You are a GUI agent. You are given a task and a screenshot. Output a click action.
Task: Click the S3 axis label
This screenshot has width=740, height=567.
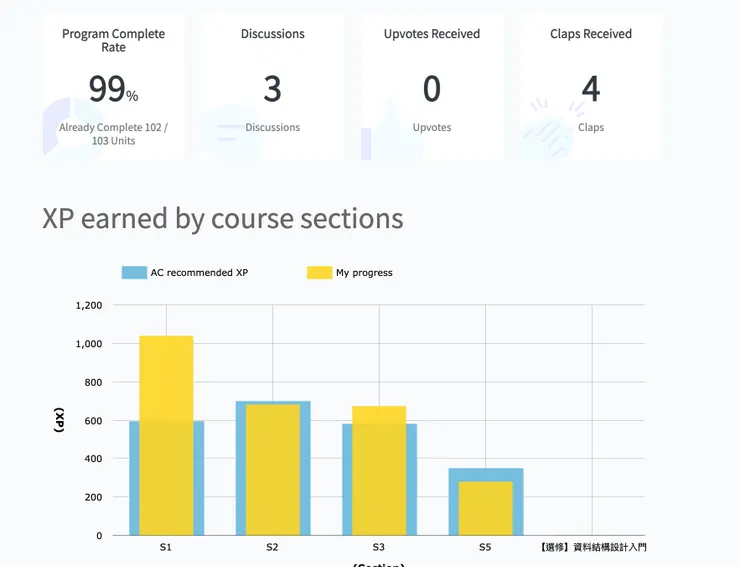pos(378,547)
